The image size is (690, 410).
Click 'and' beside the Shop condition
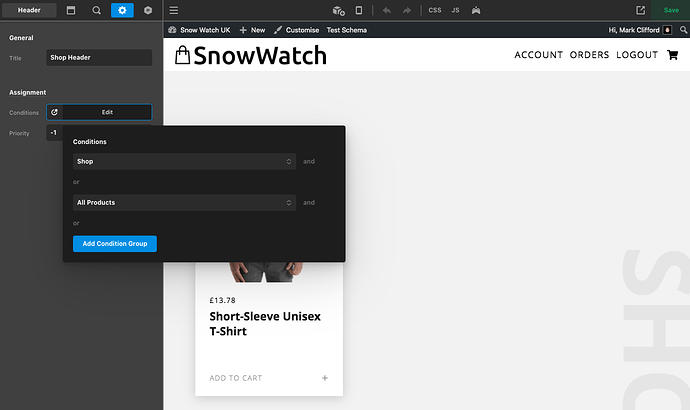(309, 161)
